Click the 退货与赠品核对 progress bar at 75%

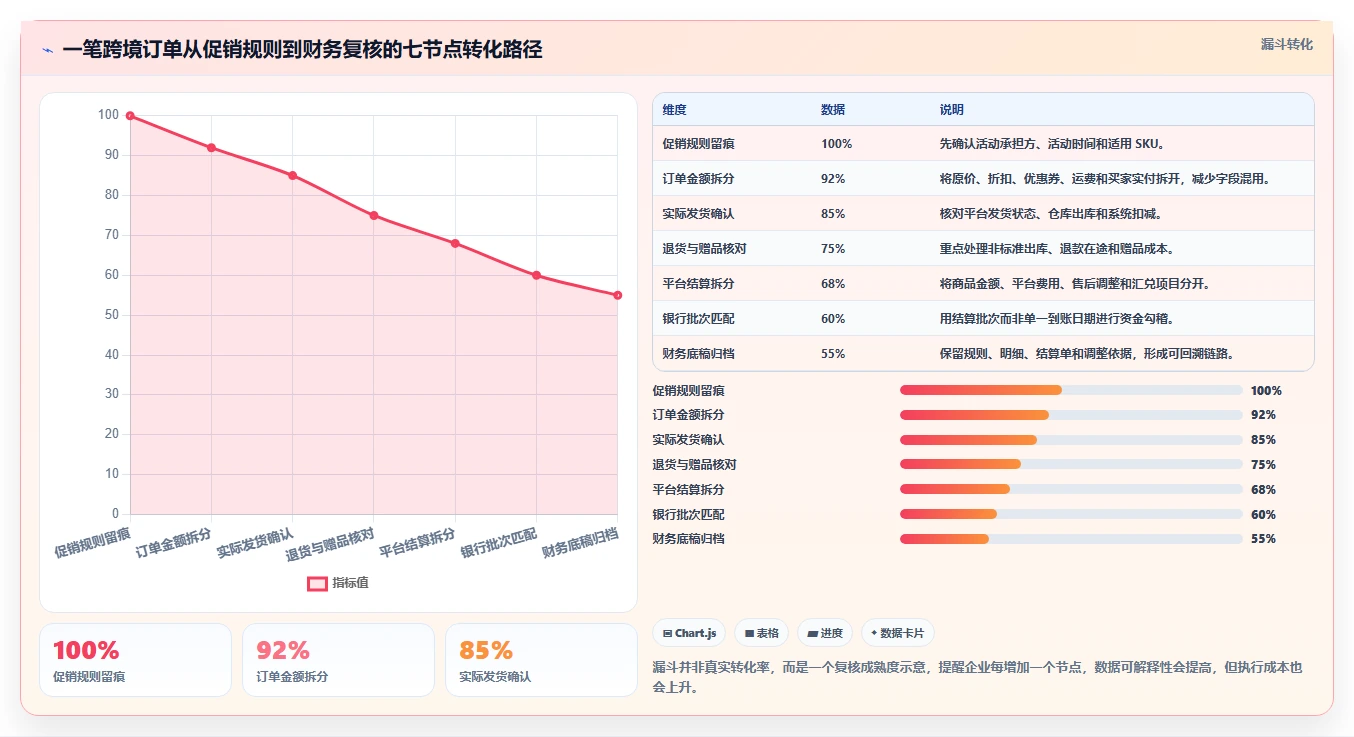(x=1071, y=464)
